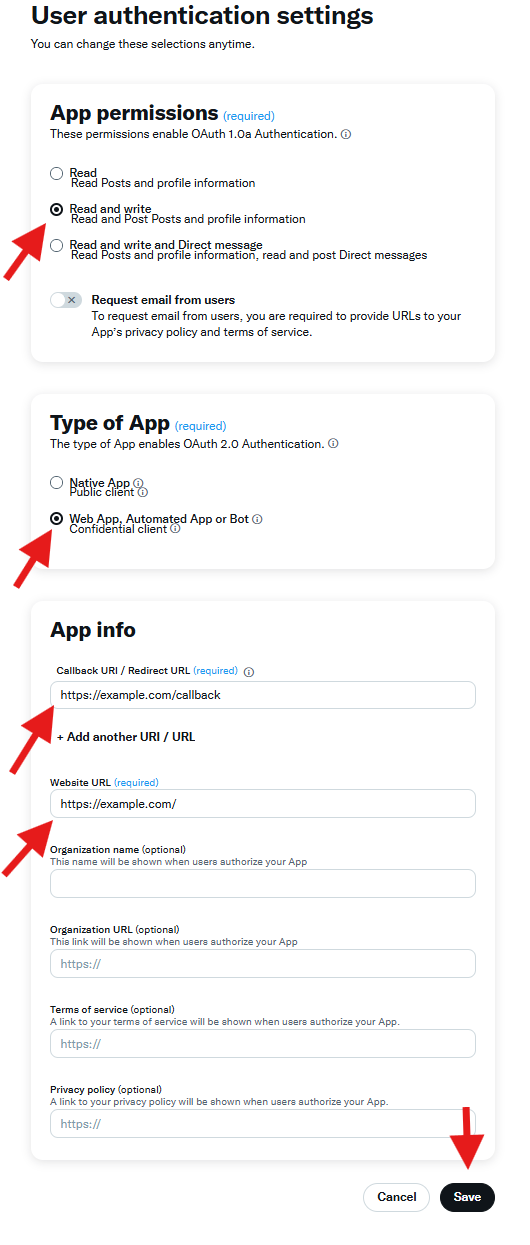530x1245 pixels.
Task: Select Read and write and Direct message option
Action: [57, 245]
